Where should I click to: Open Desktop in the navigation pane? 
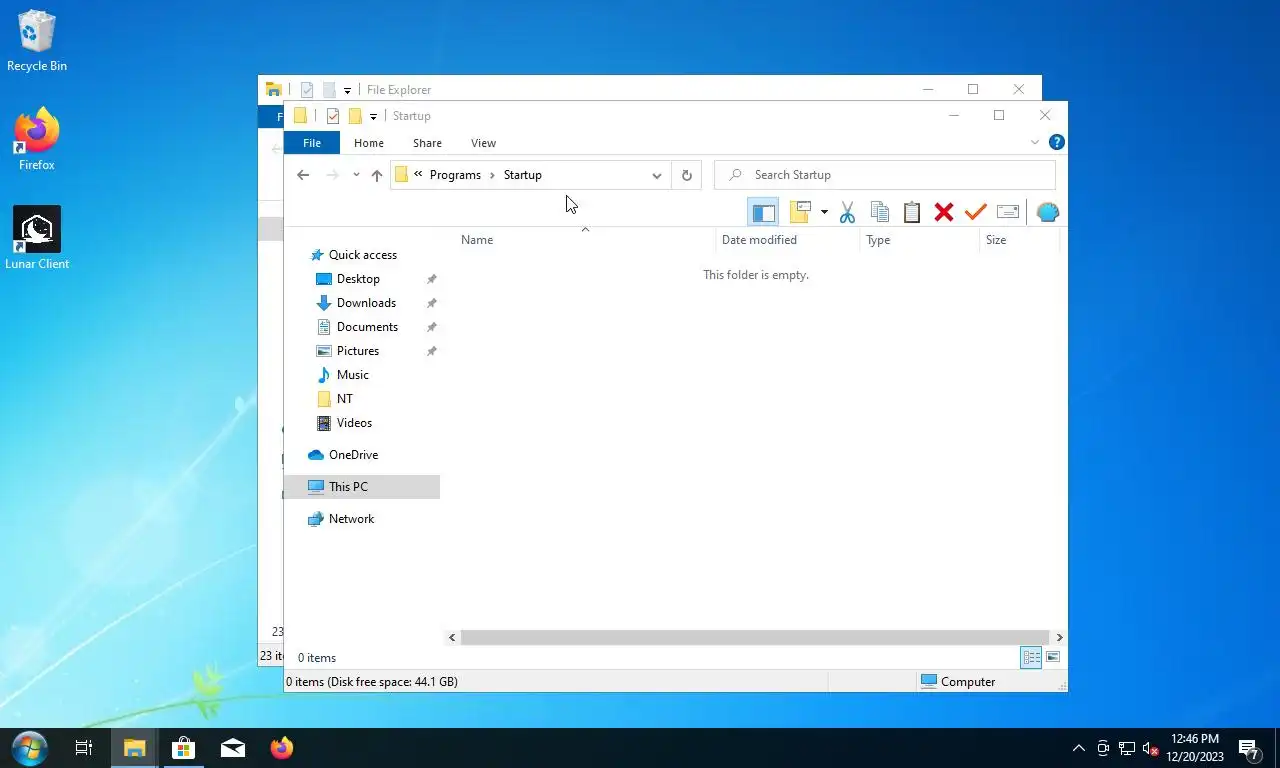pyautogui.click(x=358, y=279)
